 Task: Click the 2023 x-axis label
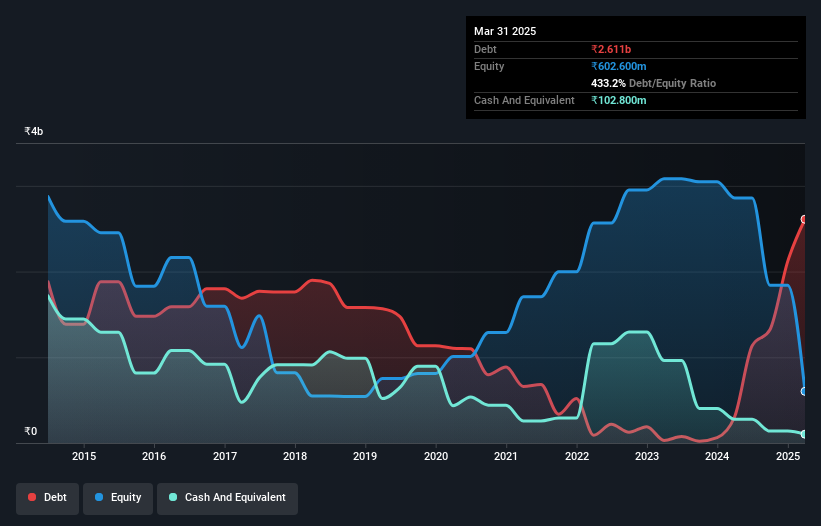tap(647, 456)
